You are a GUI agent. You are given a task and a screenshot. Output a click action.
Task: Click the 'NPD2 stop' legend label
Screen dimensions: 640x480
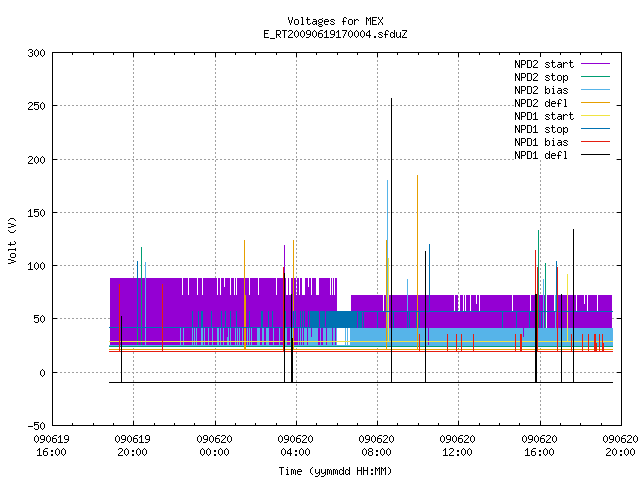tap(541, 77)
